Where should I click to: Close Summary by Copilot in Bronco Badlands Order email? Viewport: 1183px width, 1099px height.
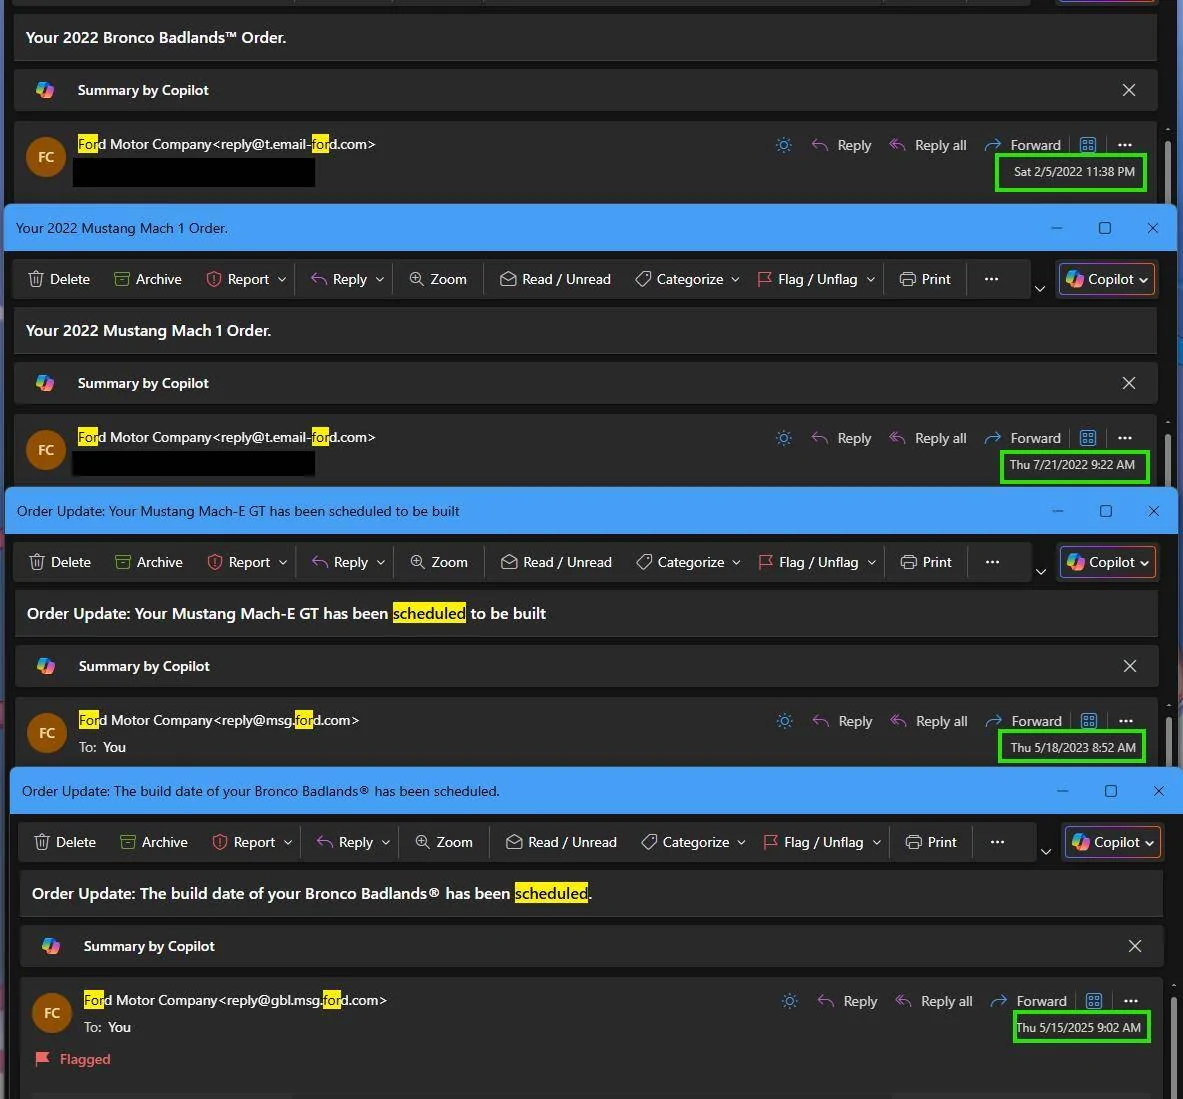1129,91
